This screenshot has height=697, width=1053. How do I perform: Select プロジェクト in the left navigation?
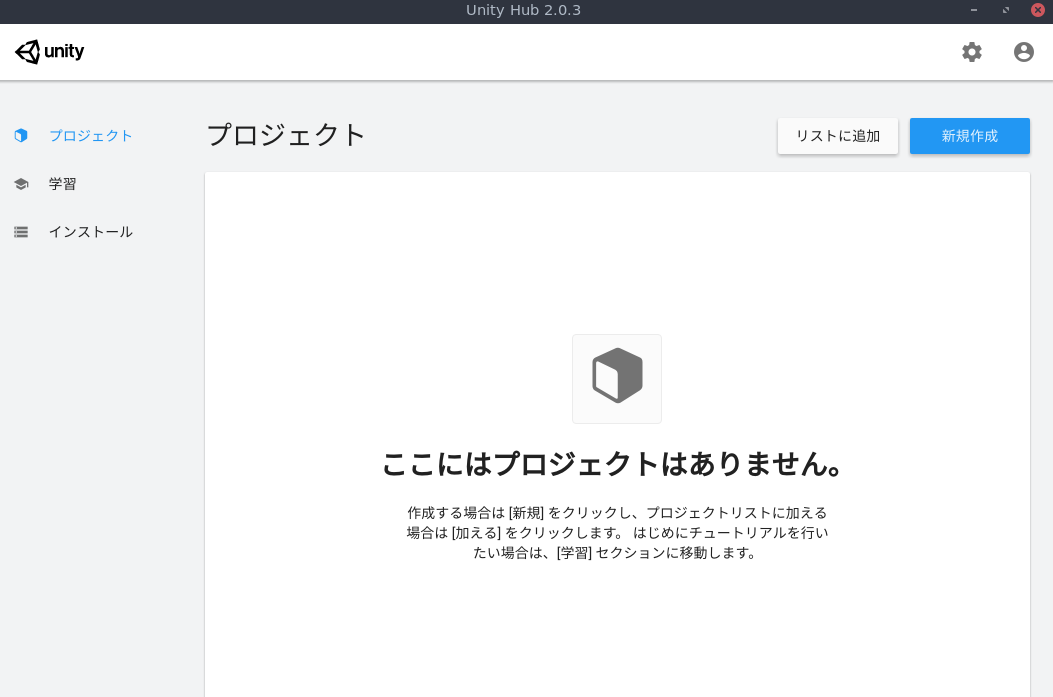tap(91, 135)
